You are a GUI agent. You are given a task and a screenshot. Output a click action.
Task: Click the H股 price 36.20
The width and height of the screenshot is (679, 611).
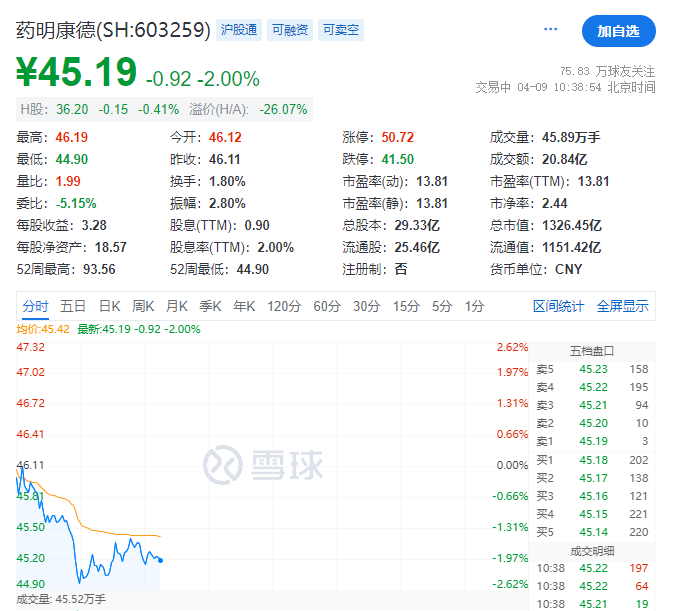click(72, 109)
